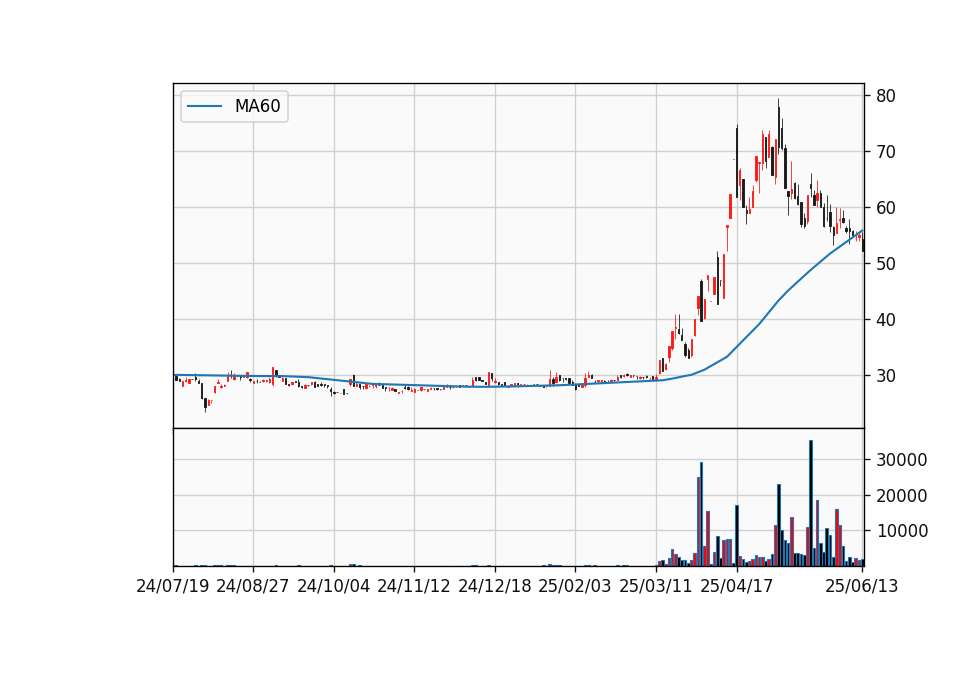Screen dimensions: 960x690
Task: Click the price axis value 40
Action: pyautogui.click(x=885, y=320)
